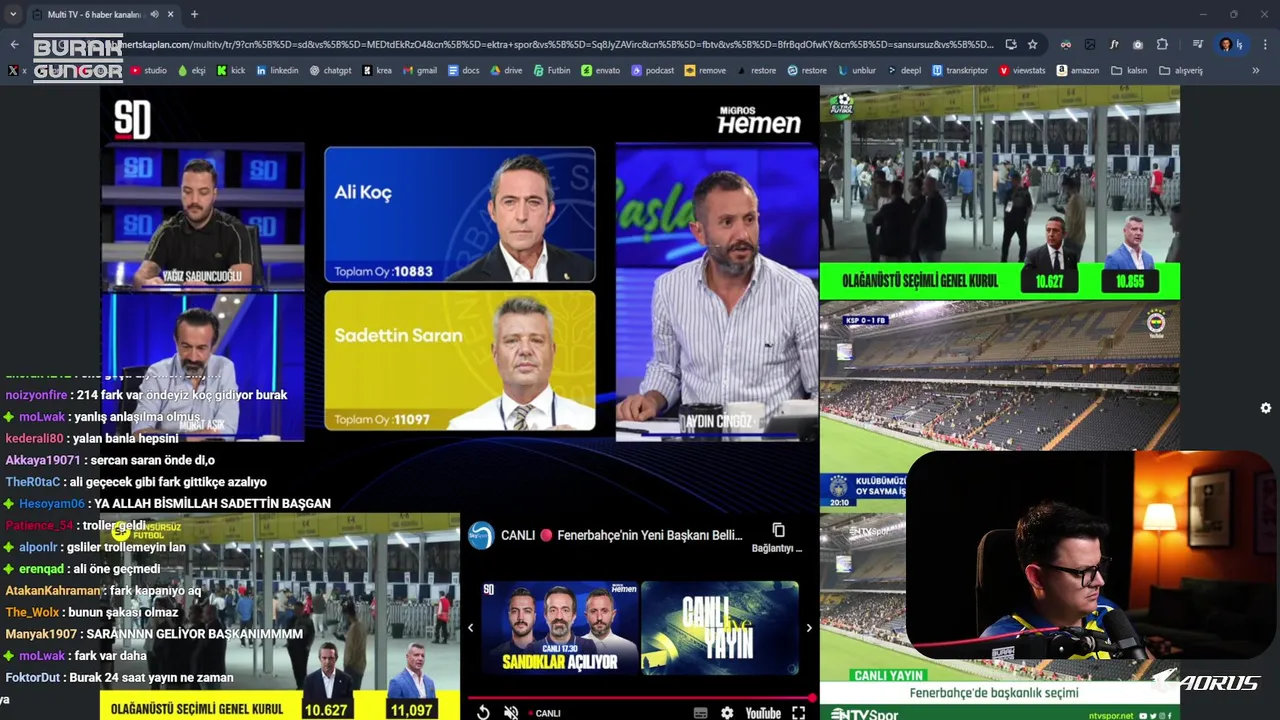1280x720 pixels.
Task: Open the Extensions puzzle menu
Action: click(x=1162, y=44)
